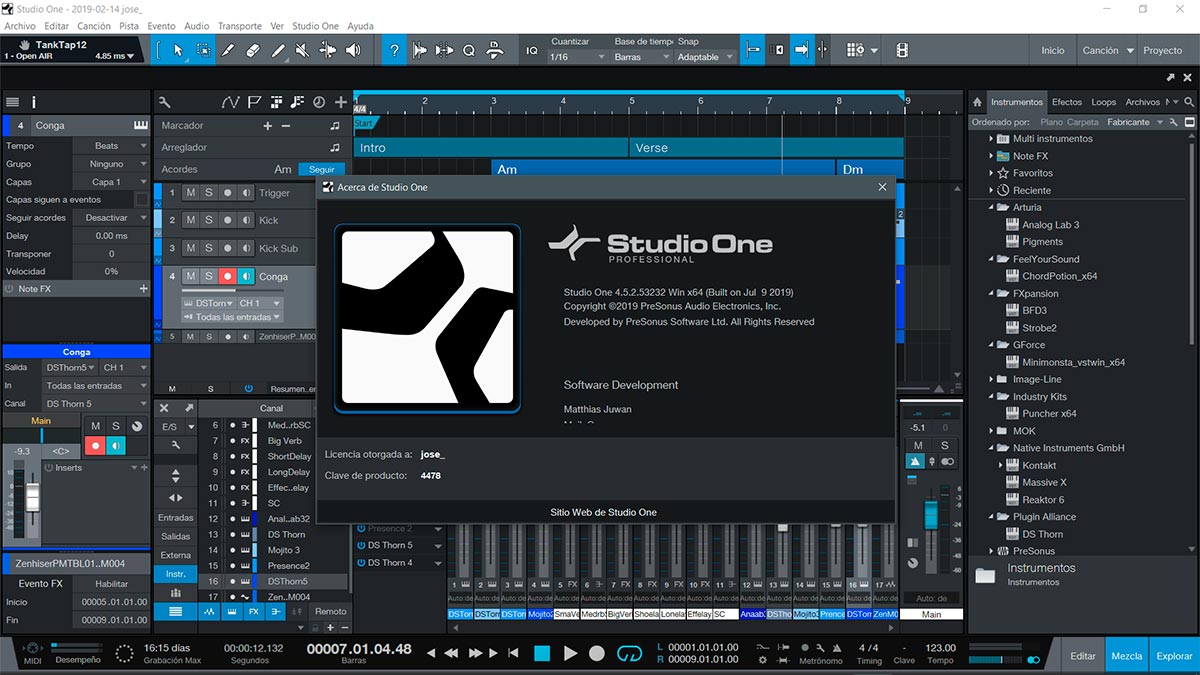Add a track with plus icon
1200x675 pixels.
click(341, 102)
